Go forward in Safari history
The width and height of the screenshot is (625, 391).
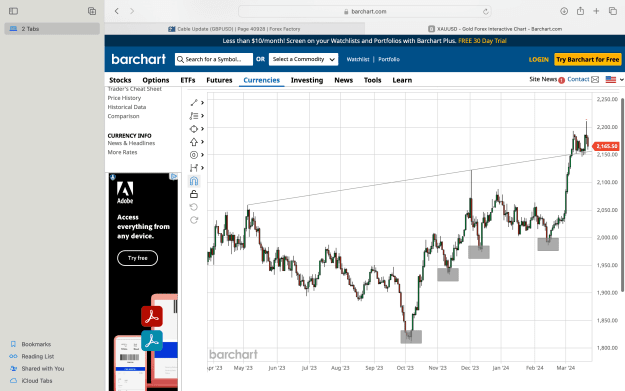point(132,11)
